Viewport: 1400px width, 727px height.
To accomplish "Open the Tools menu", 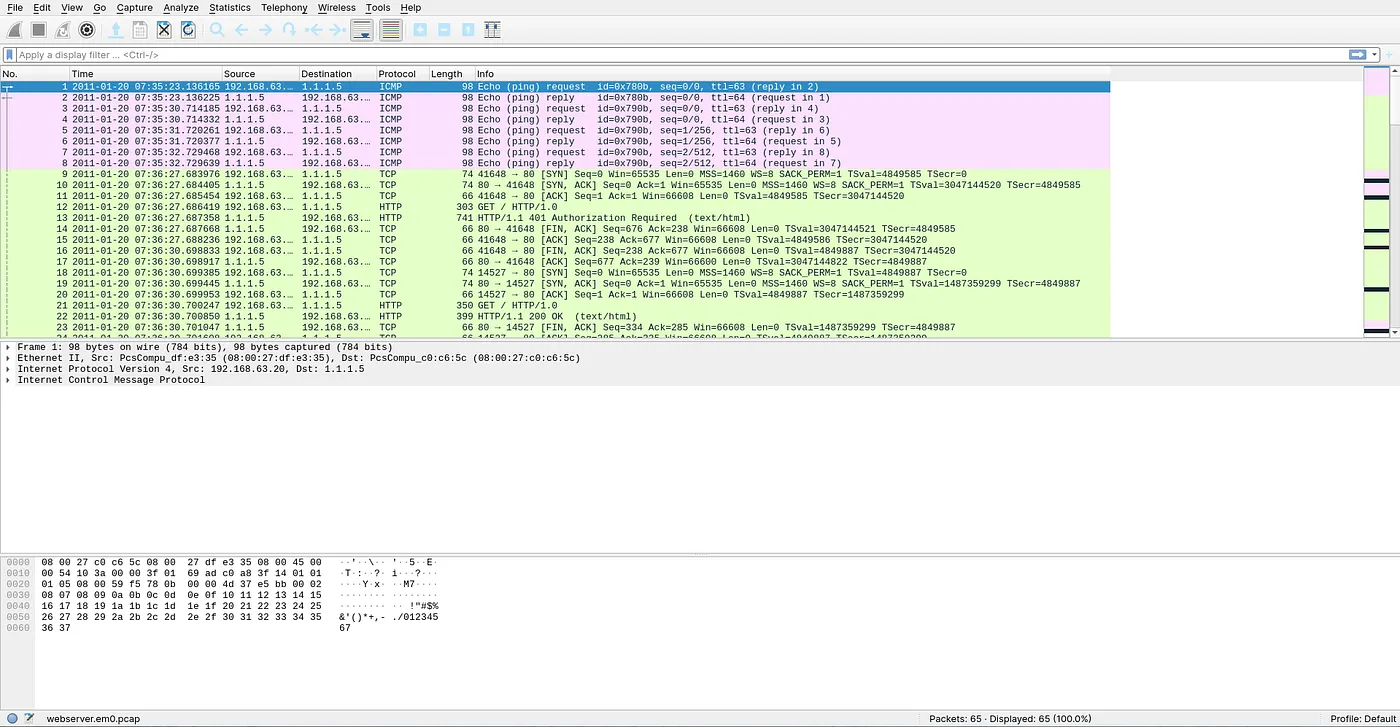I will (x=378, y=8).
